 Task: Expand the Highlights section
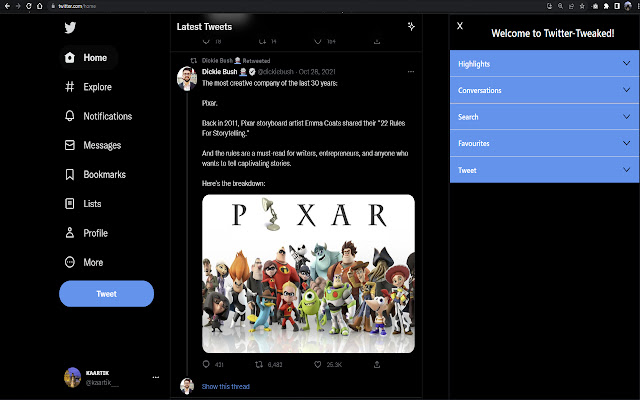click(x=544, y=63)
